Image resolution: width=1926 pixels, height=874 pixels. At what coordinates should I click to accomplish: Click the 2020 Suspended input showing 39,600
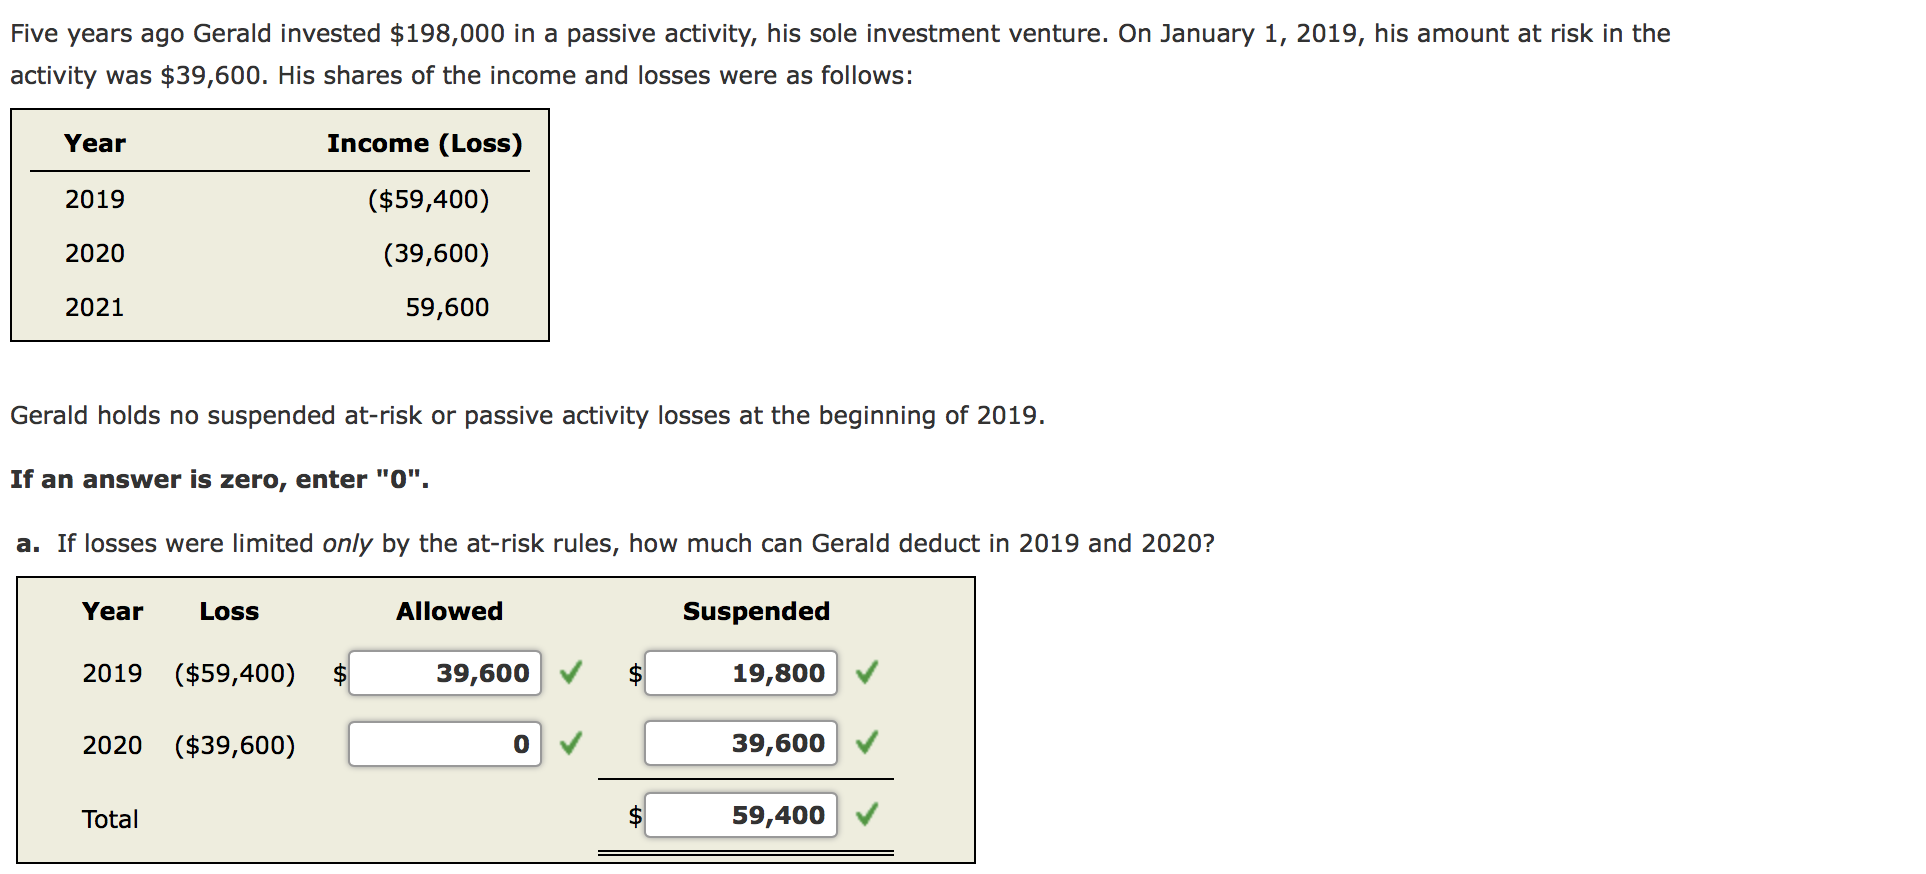[x=741, y=744]
